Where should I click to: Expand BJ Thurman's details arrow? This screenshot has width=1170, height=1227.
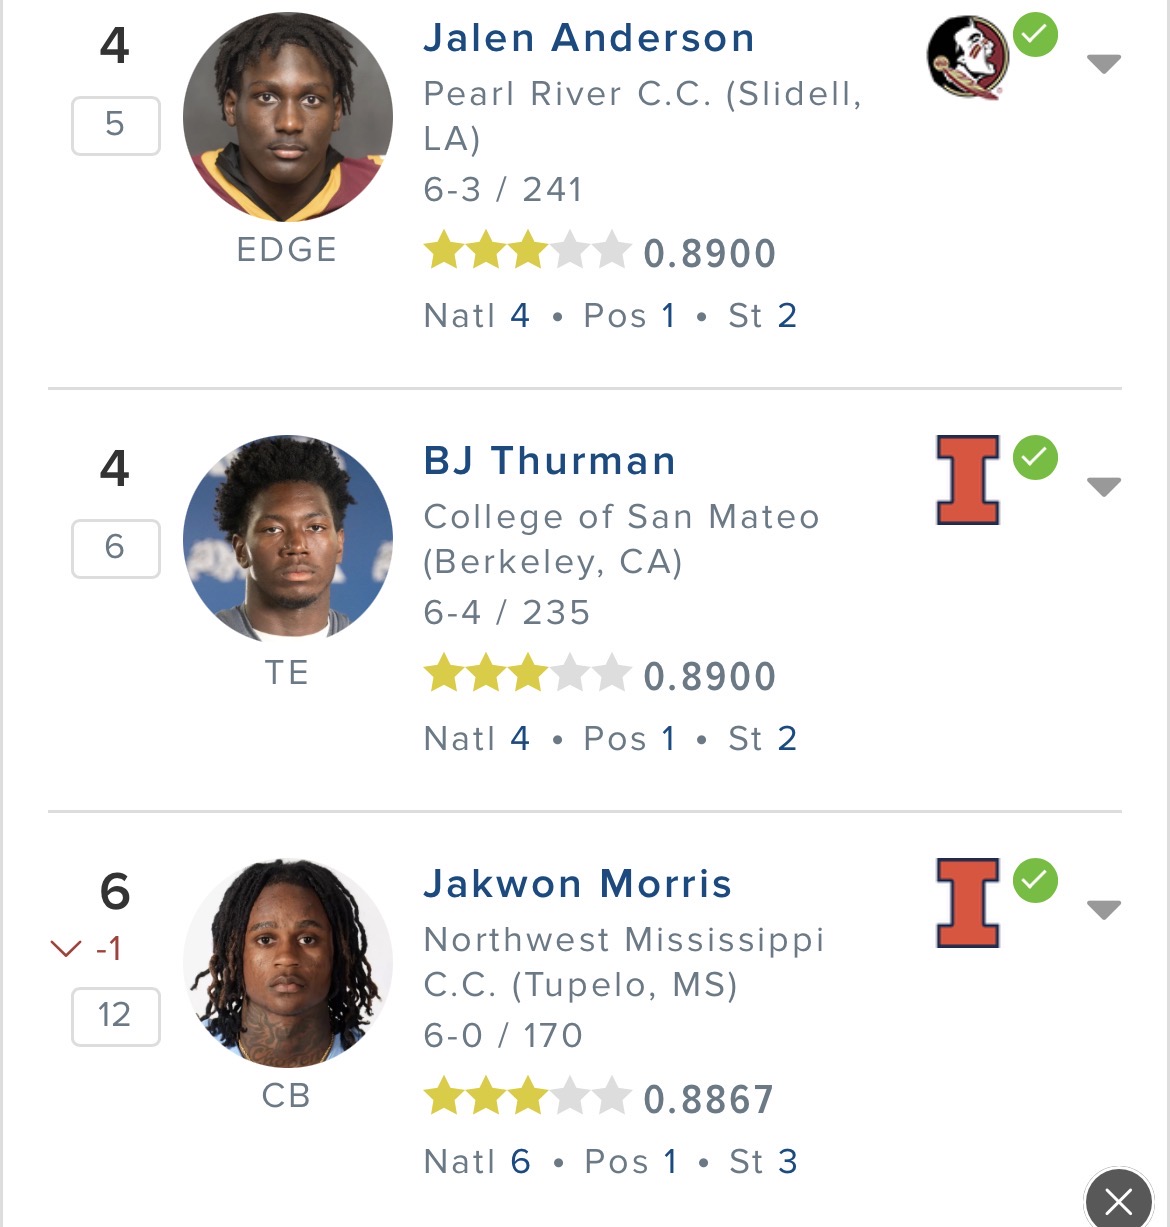point(1103,487)
